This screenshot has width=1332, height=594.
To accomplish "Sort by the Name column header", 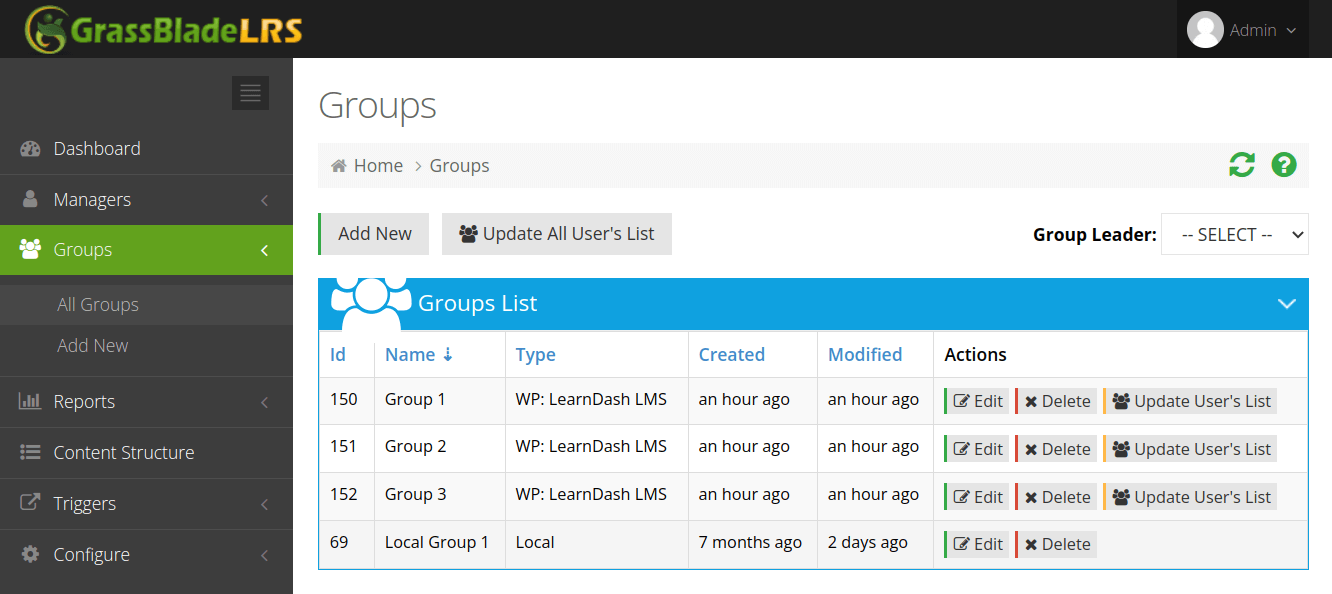I will 410,355.
